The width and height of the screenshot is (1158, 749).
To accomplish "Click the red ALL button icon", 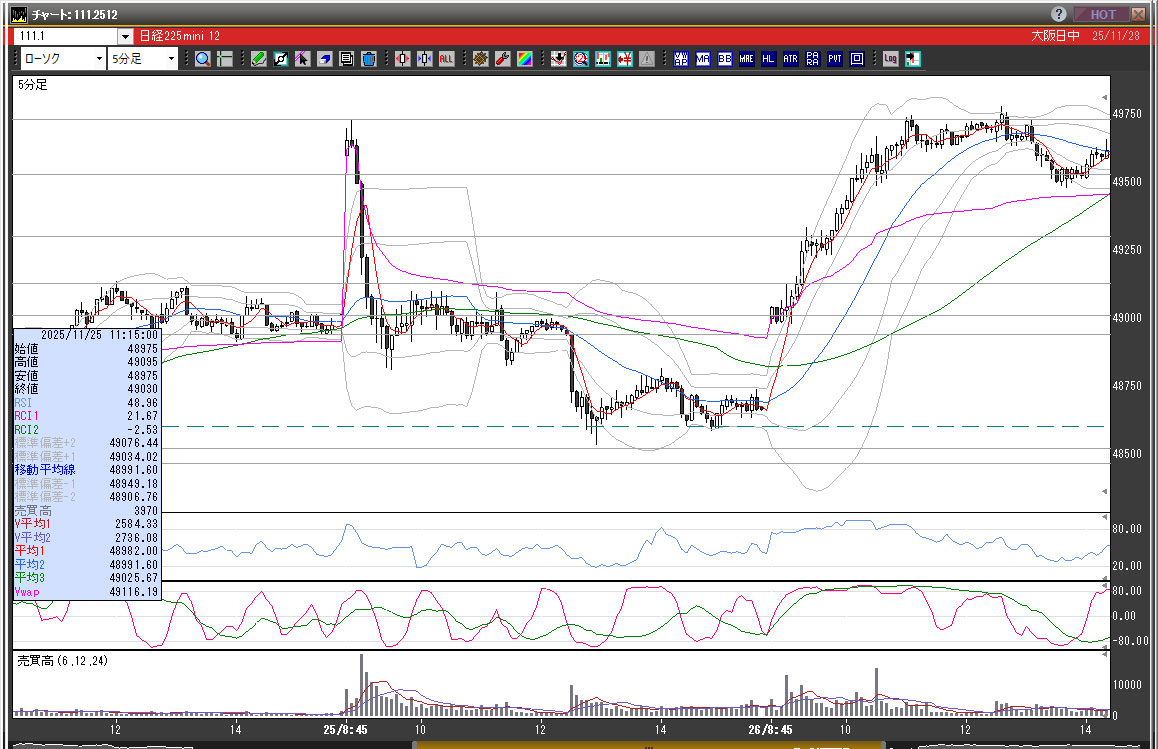I will pos(446,59).
